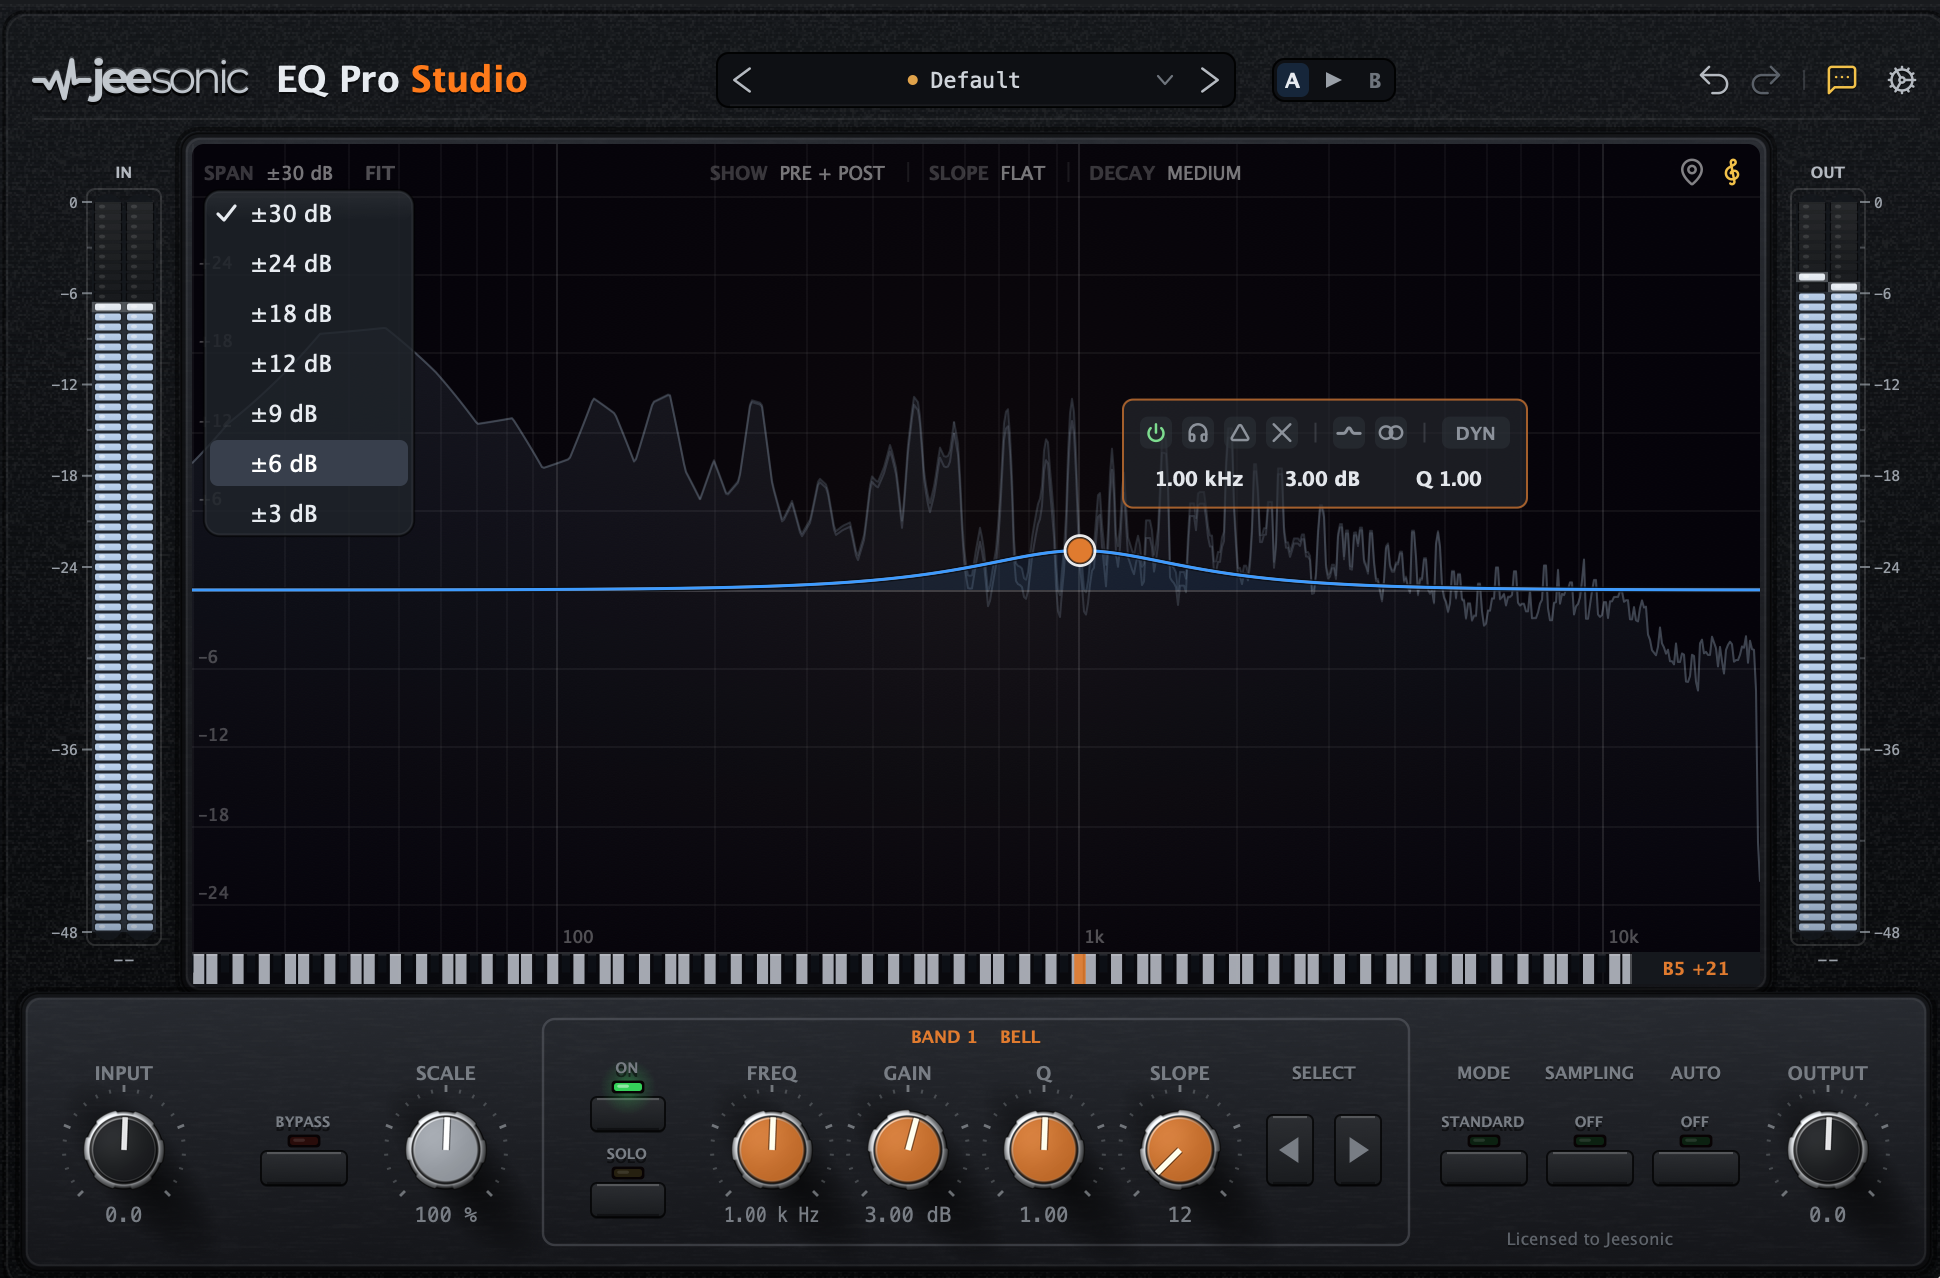Open the bell shape icon in popup
The height and width of the screenshot is (1278, 1940).
point(1348,433)
